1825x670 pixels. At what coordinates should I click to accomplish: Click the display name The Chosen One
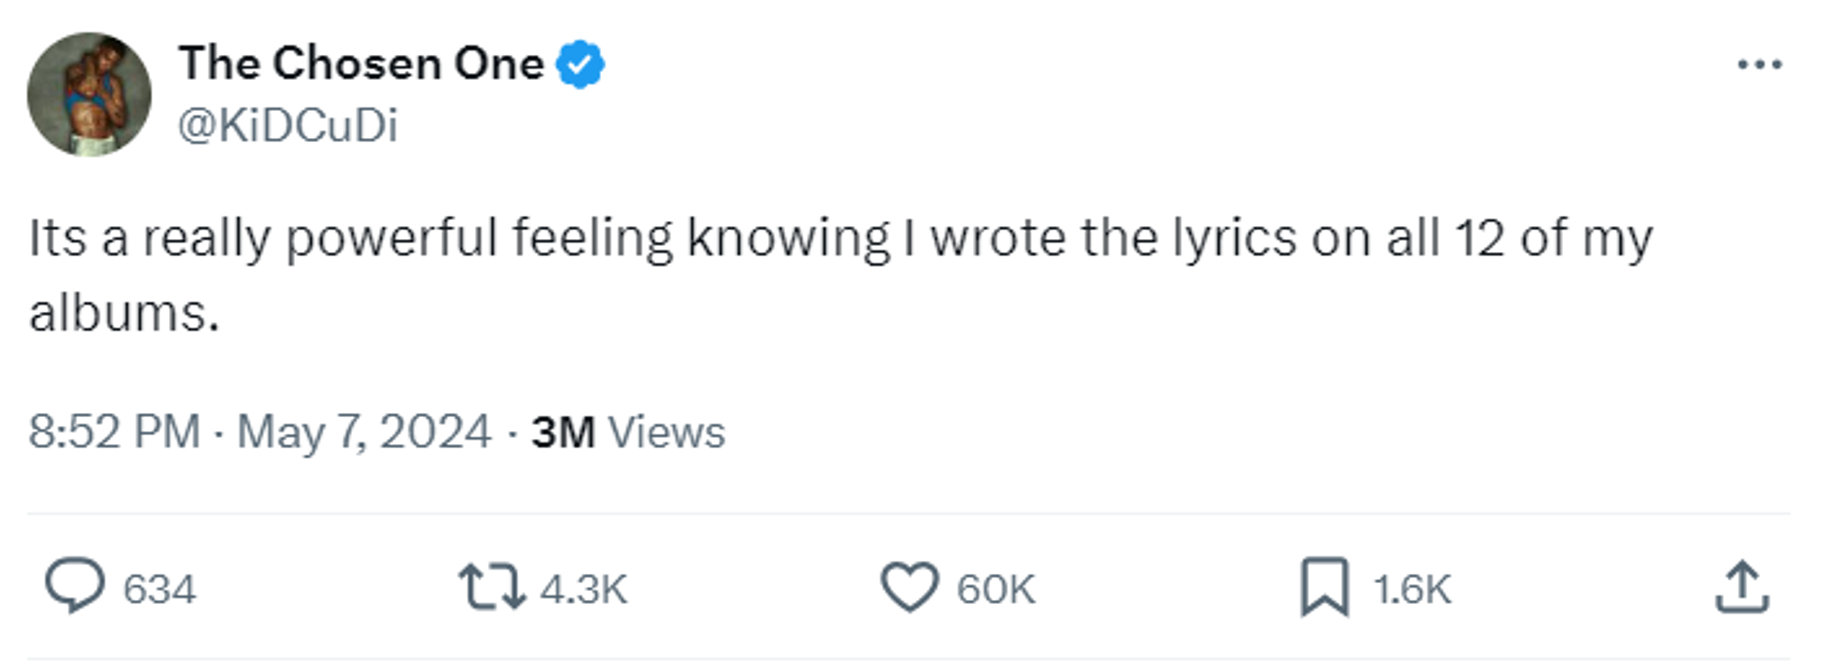[x=361, y=64]
